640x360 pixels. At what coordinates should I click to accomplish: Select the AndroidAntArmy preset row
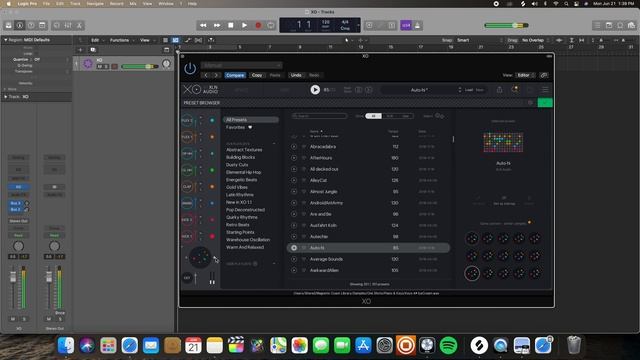369,203
